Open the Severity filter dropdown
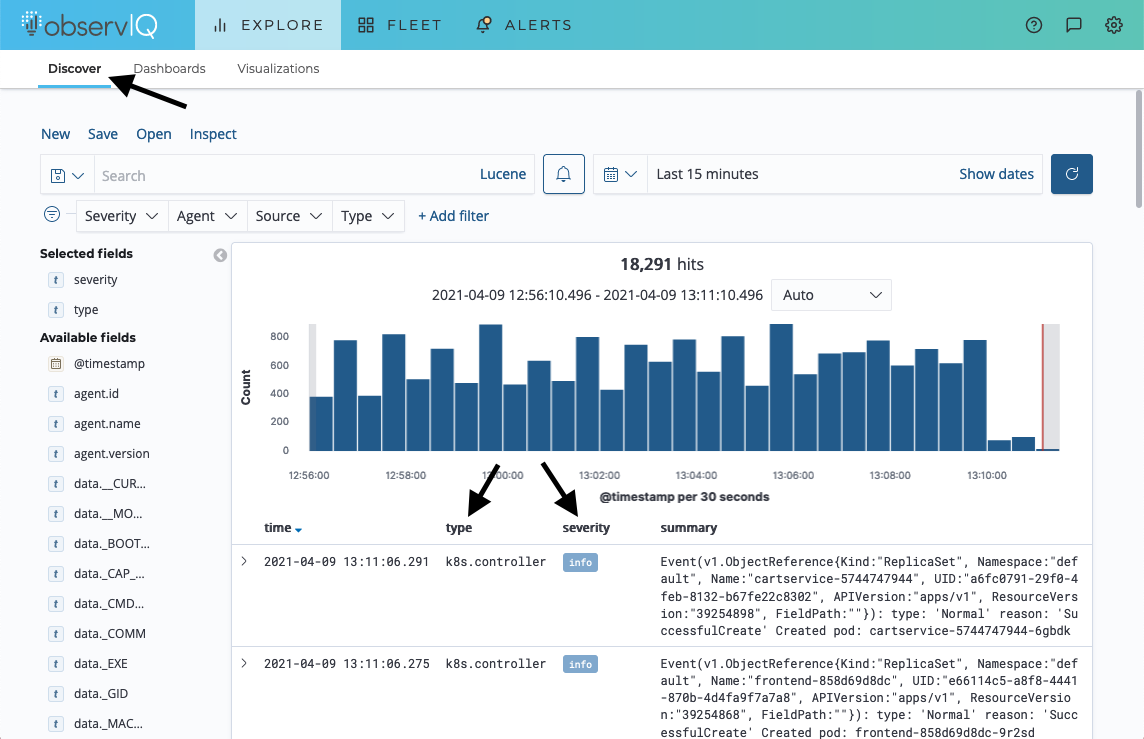Screen dimensions: 1144x739 click(122, 216)
